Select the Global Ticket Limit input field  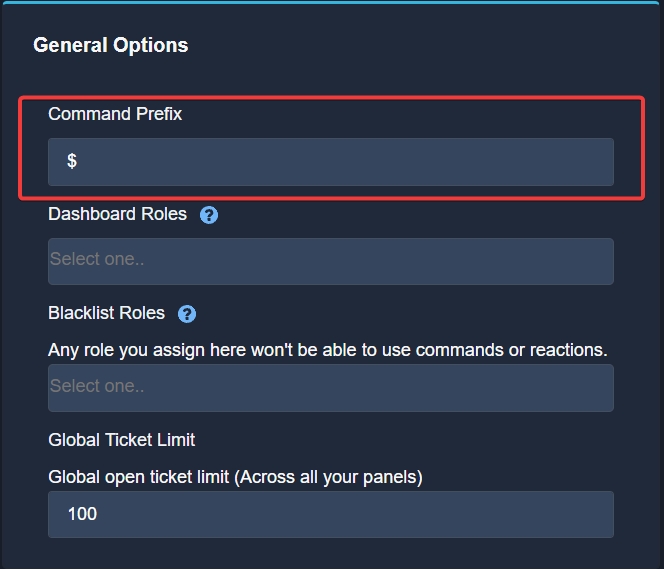331,514
